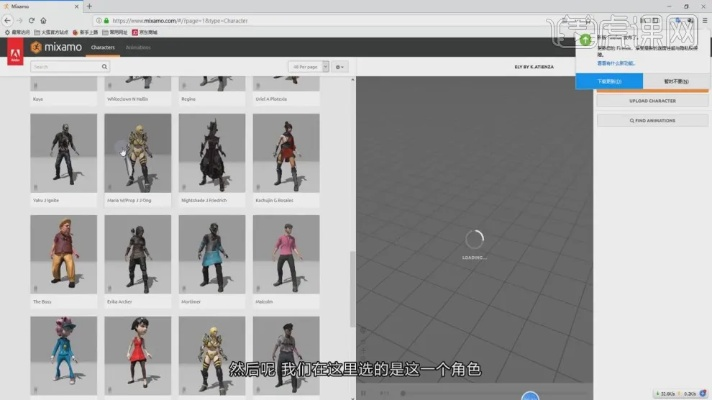Click the site information icon in address bar

coord(99,20)
